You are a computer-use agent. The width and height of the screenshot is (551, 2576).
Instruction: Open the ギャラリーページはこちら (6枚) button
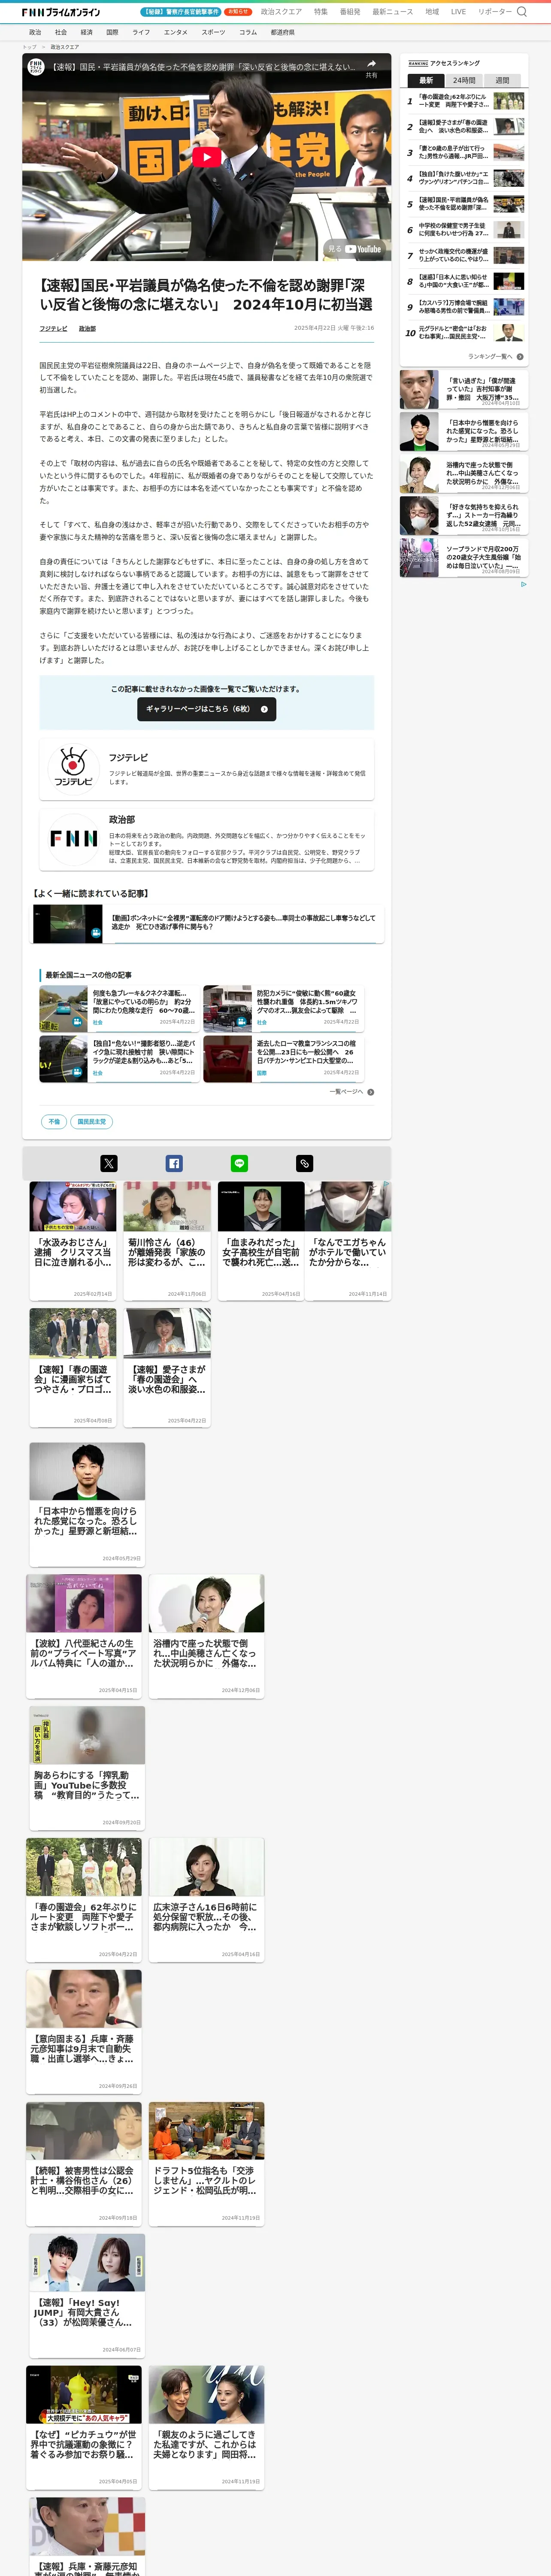click(x=206, y=709)
